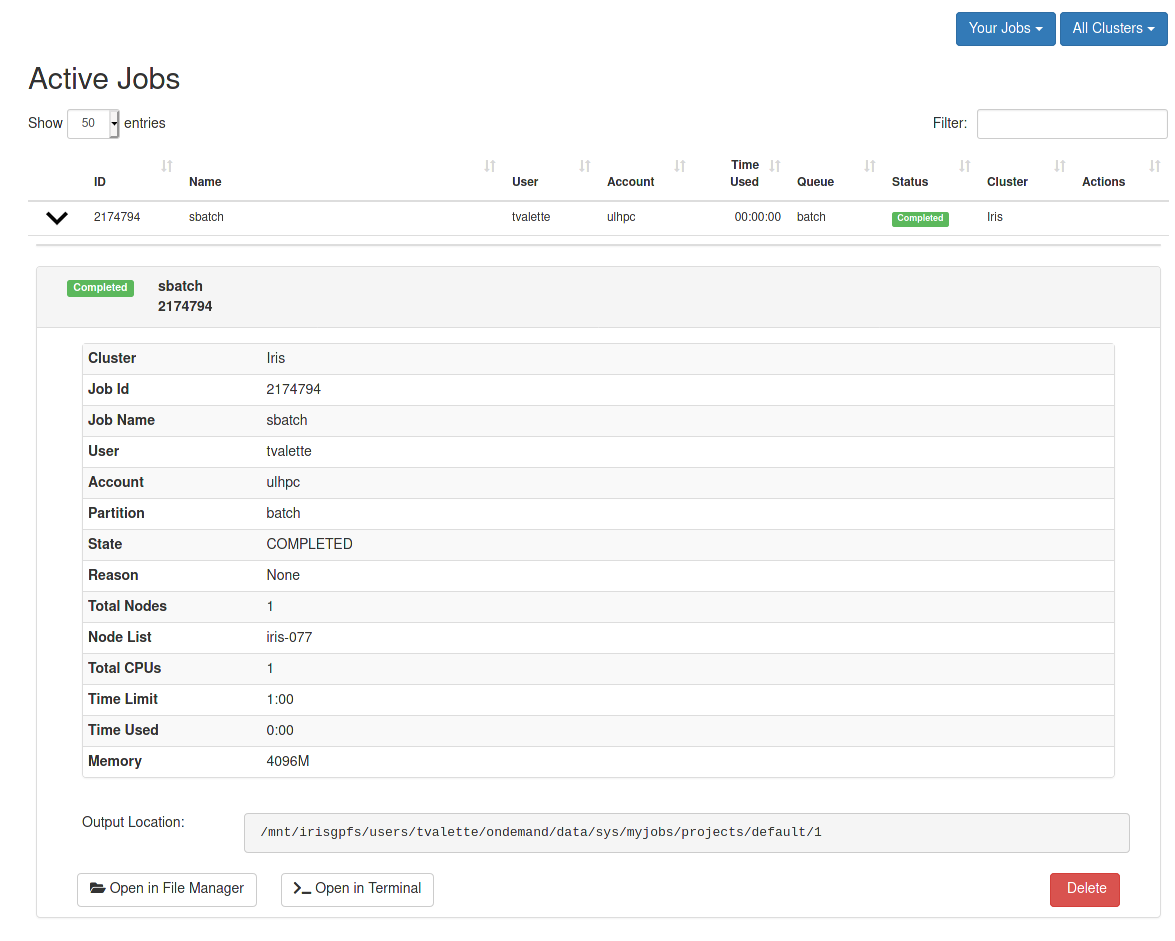The width and height of the screenshot is (1175, 941).
Task: Sort jobs by Queue column
Action: click(870, 166)
